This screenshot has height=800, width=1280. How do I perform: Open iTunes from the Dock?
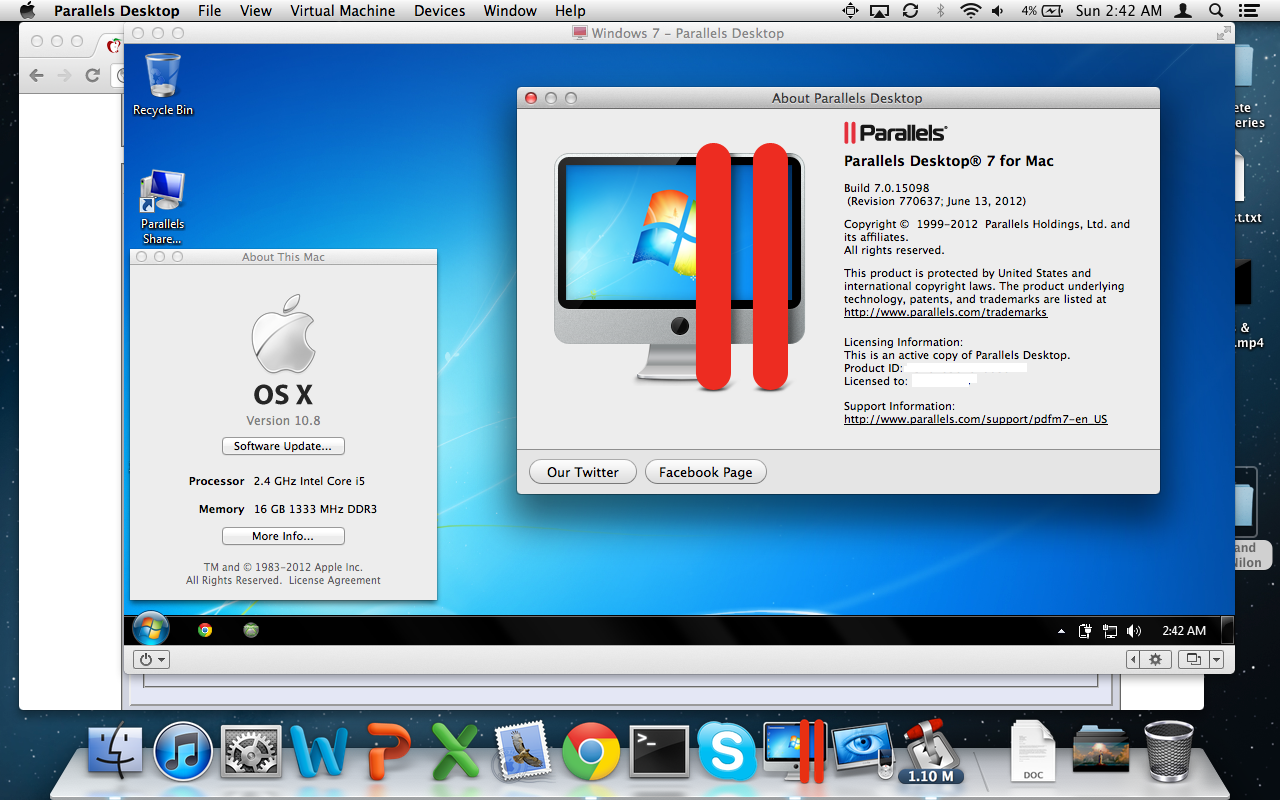coord(183,751)
